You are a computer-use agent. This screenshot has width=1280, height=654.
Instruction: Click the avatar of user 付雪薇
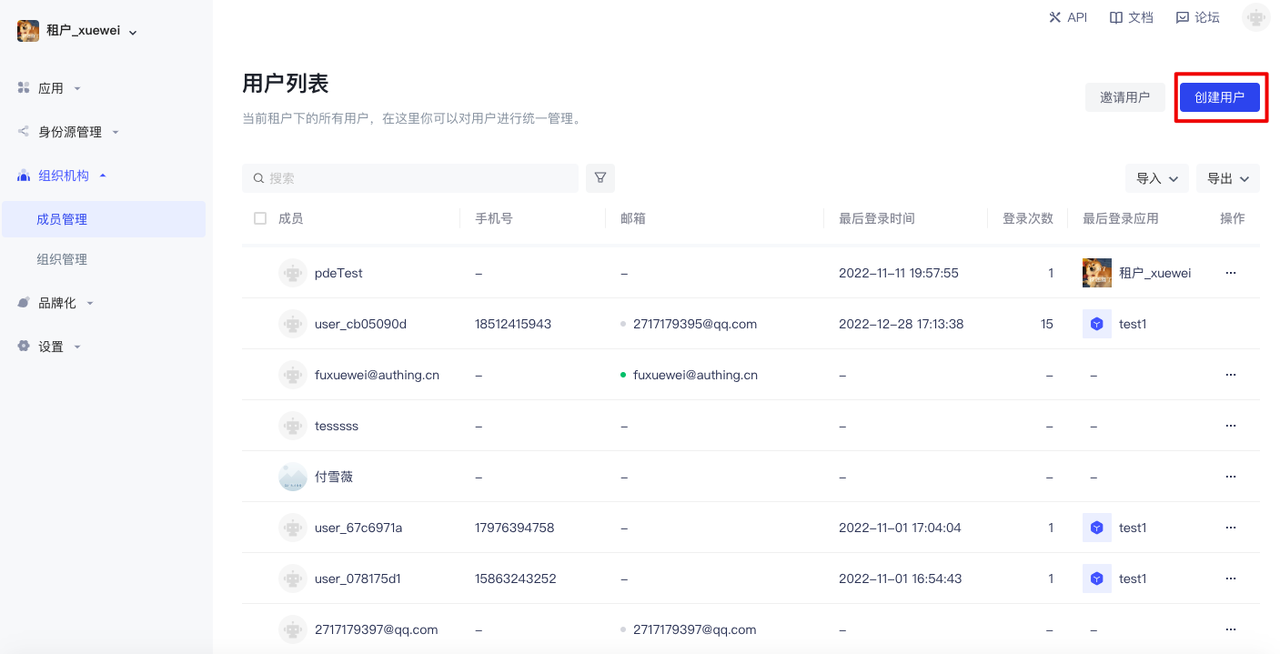[292, 477]
